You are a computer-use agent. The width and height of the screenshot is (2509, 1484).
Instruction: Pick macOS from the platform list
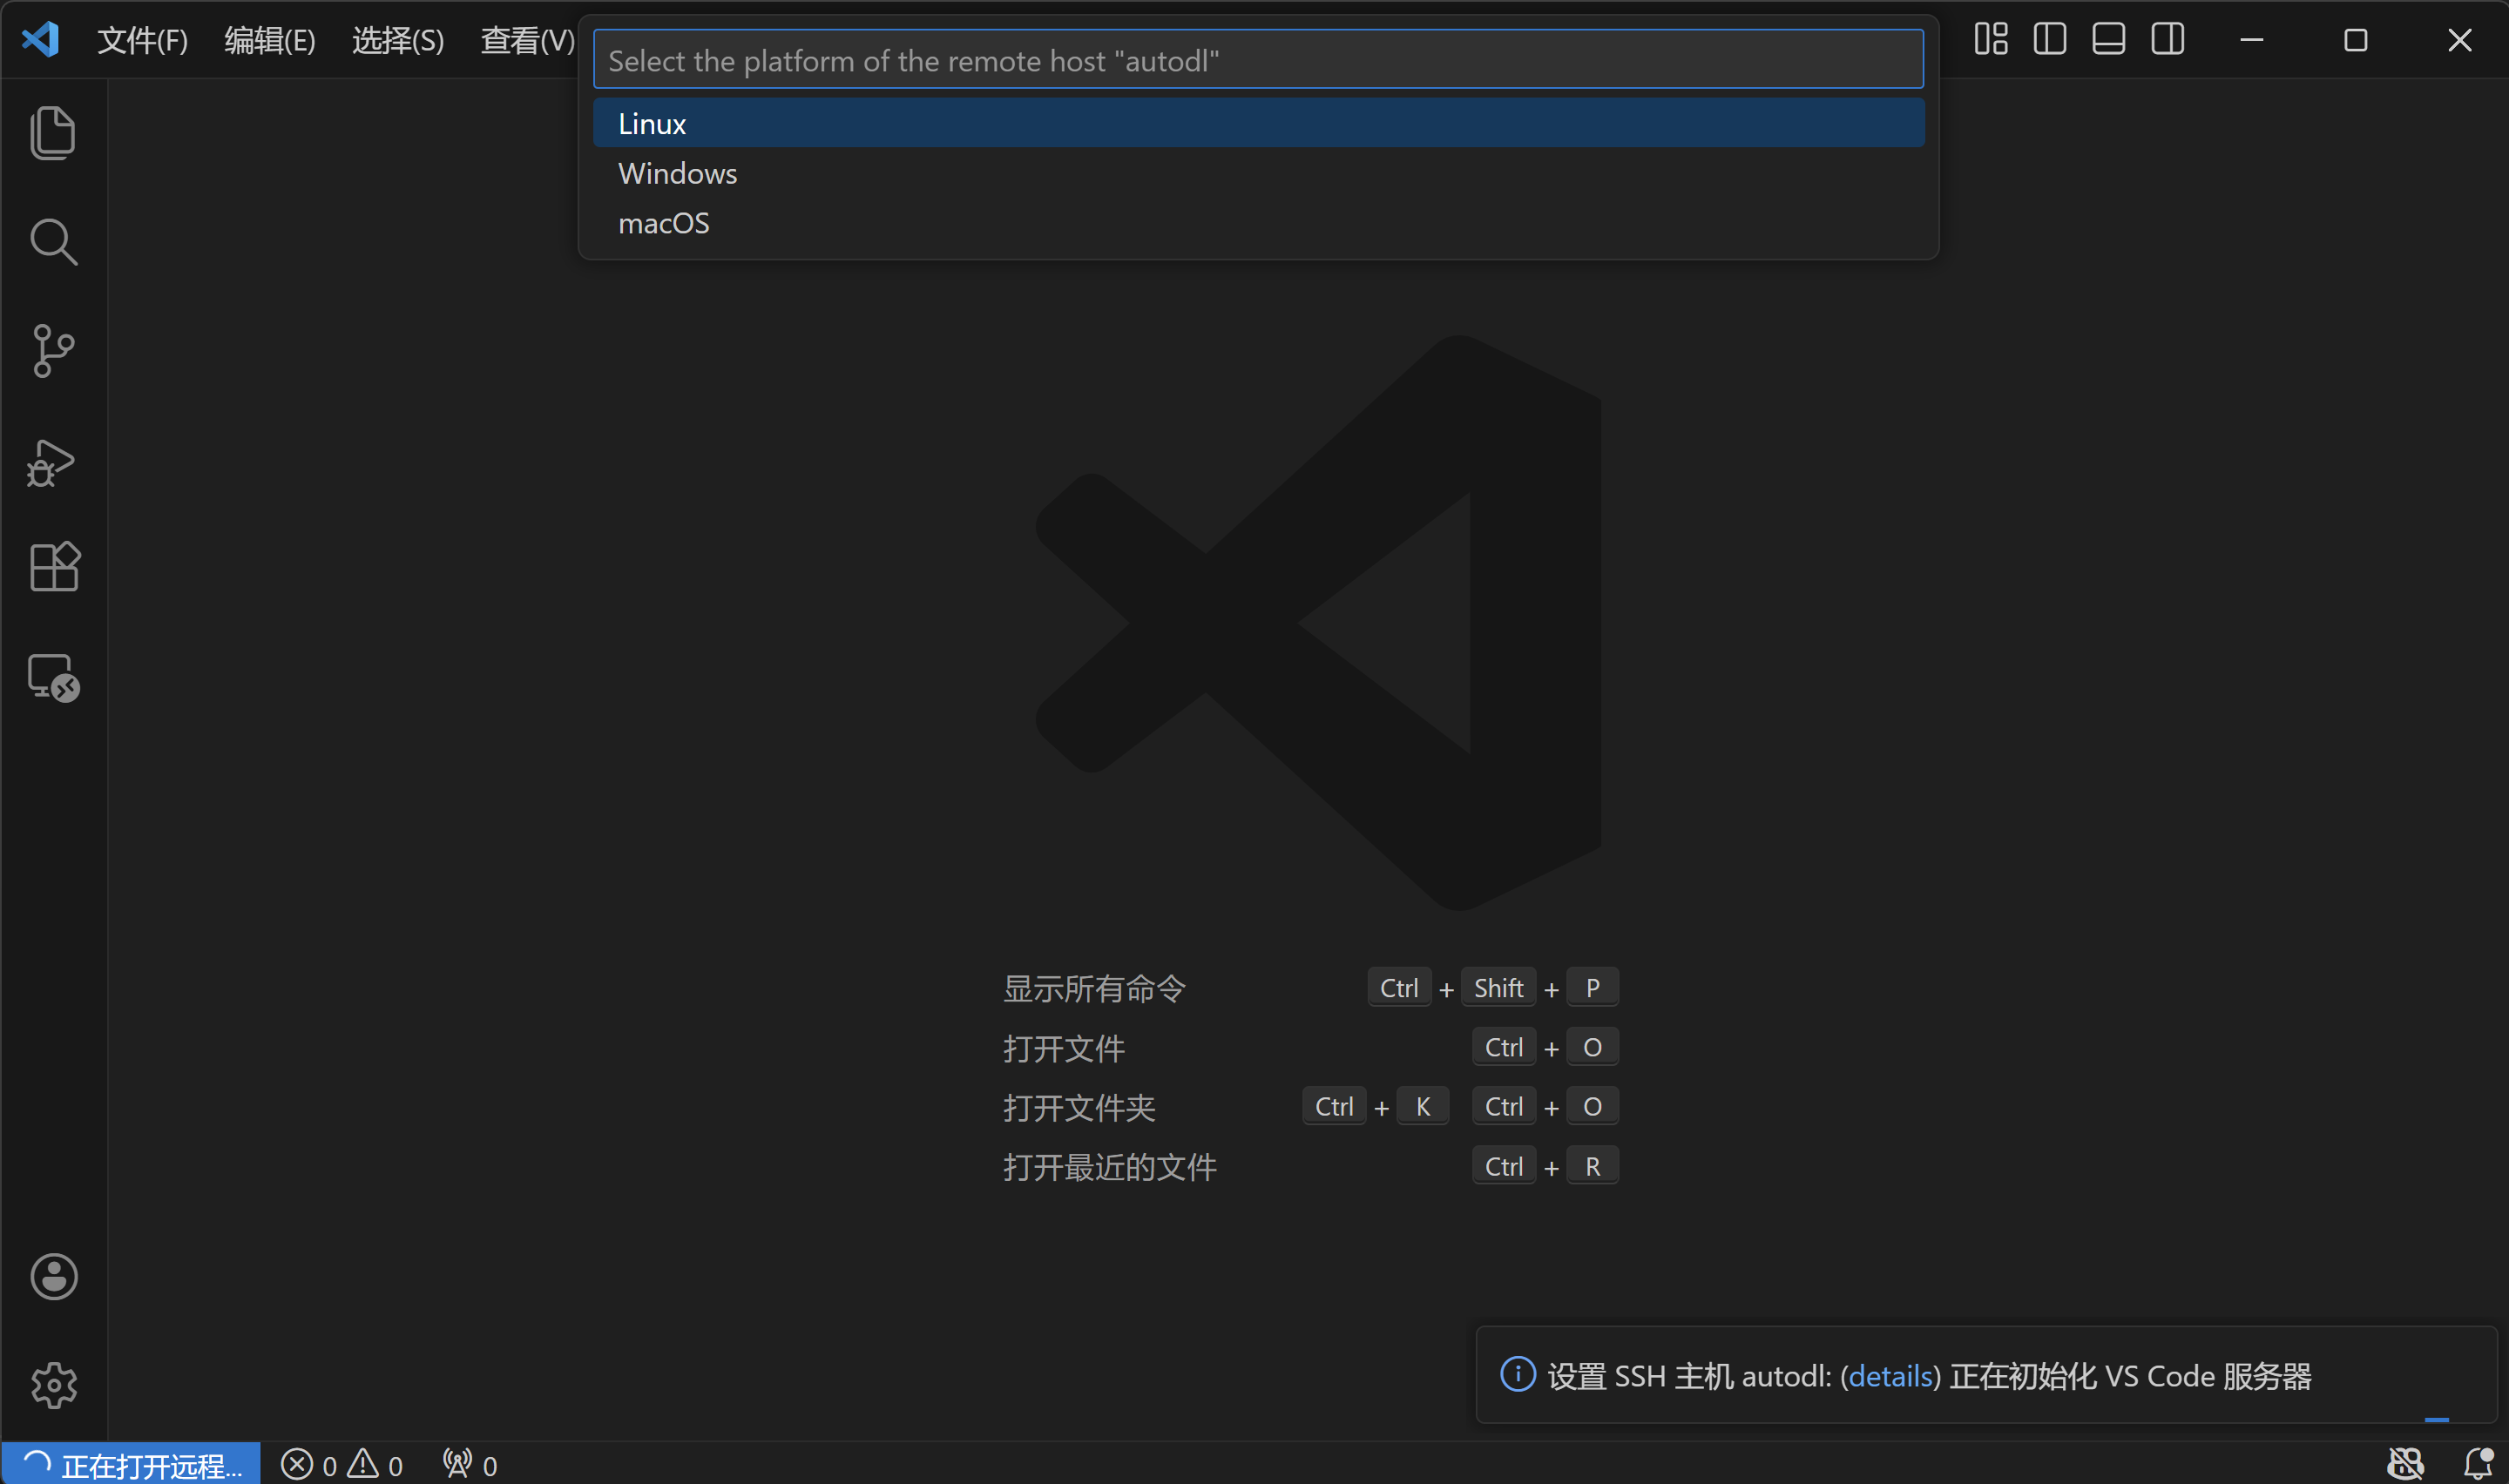tap(663, 223)
